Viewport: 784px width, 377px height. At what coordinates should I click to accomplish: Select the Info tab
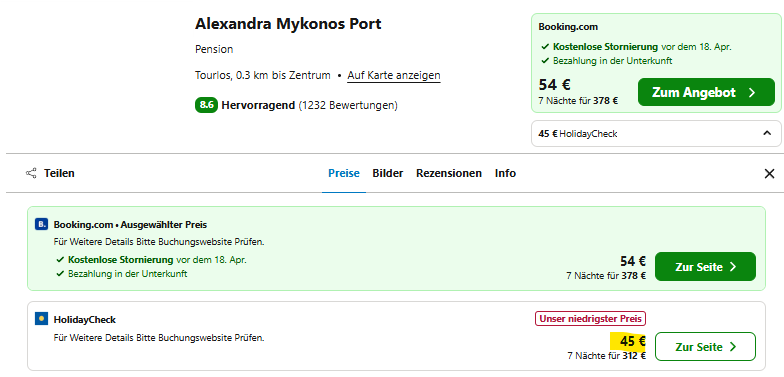click(x=506, y=174)
